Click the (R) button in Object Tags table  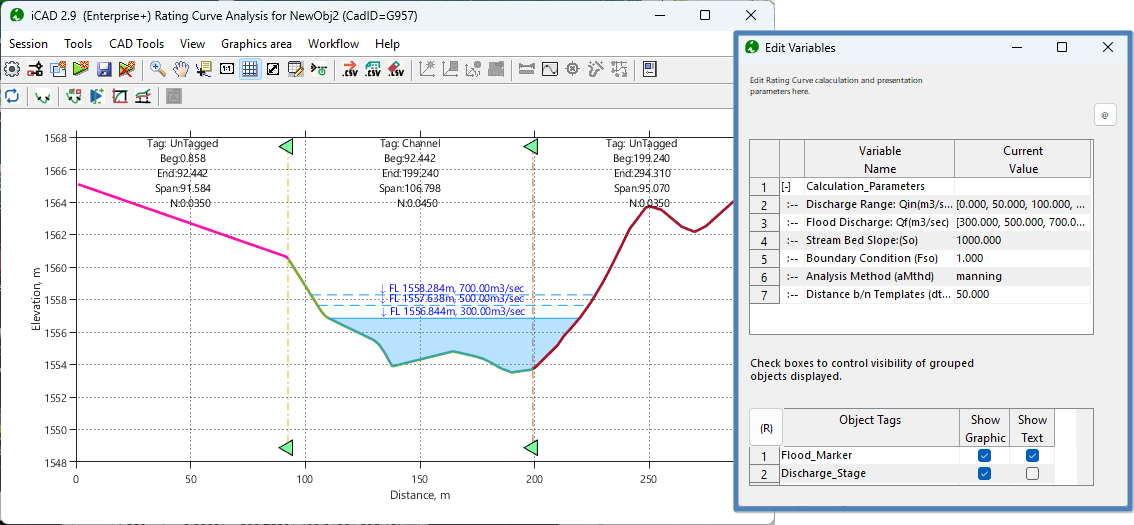click(x=766, y=428)
